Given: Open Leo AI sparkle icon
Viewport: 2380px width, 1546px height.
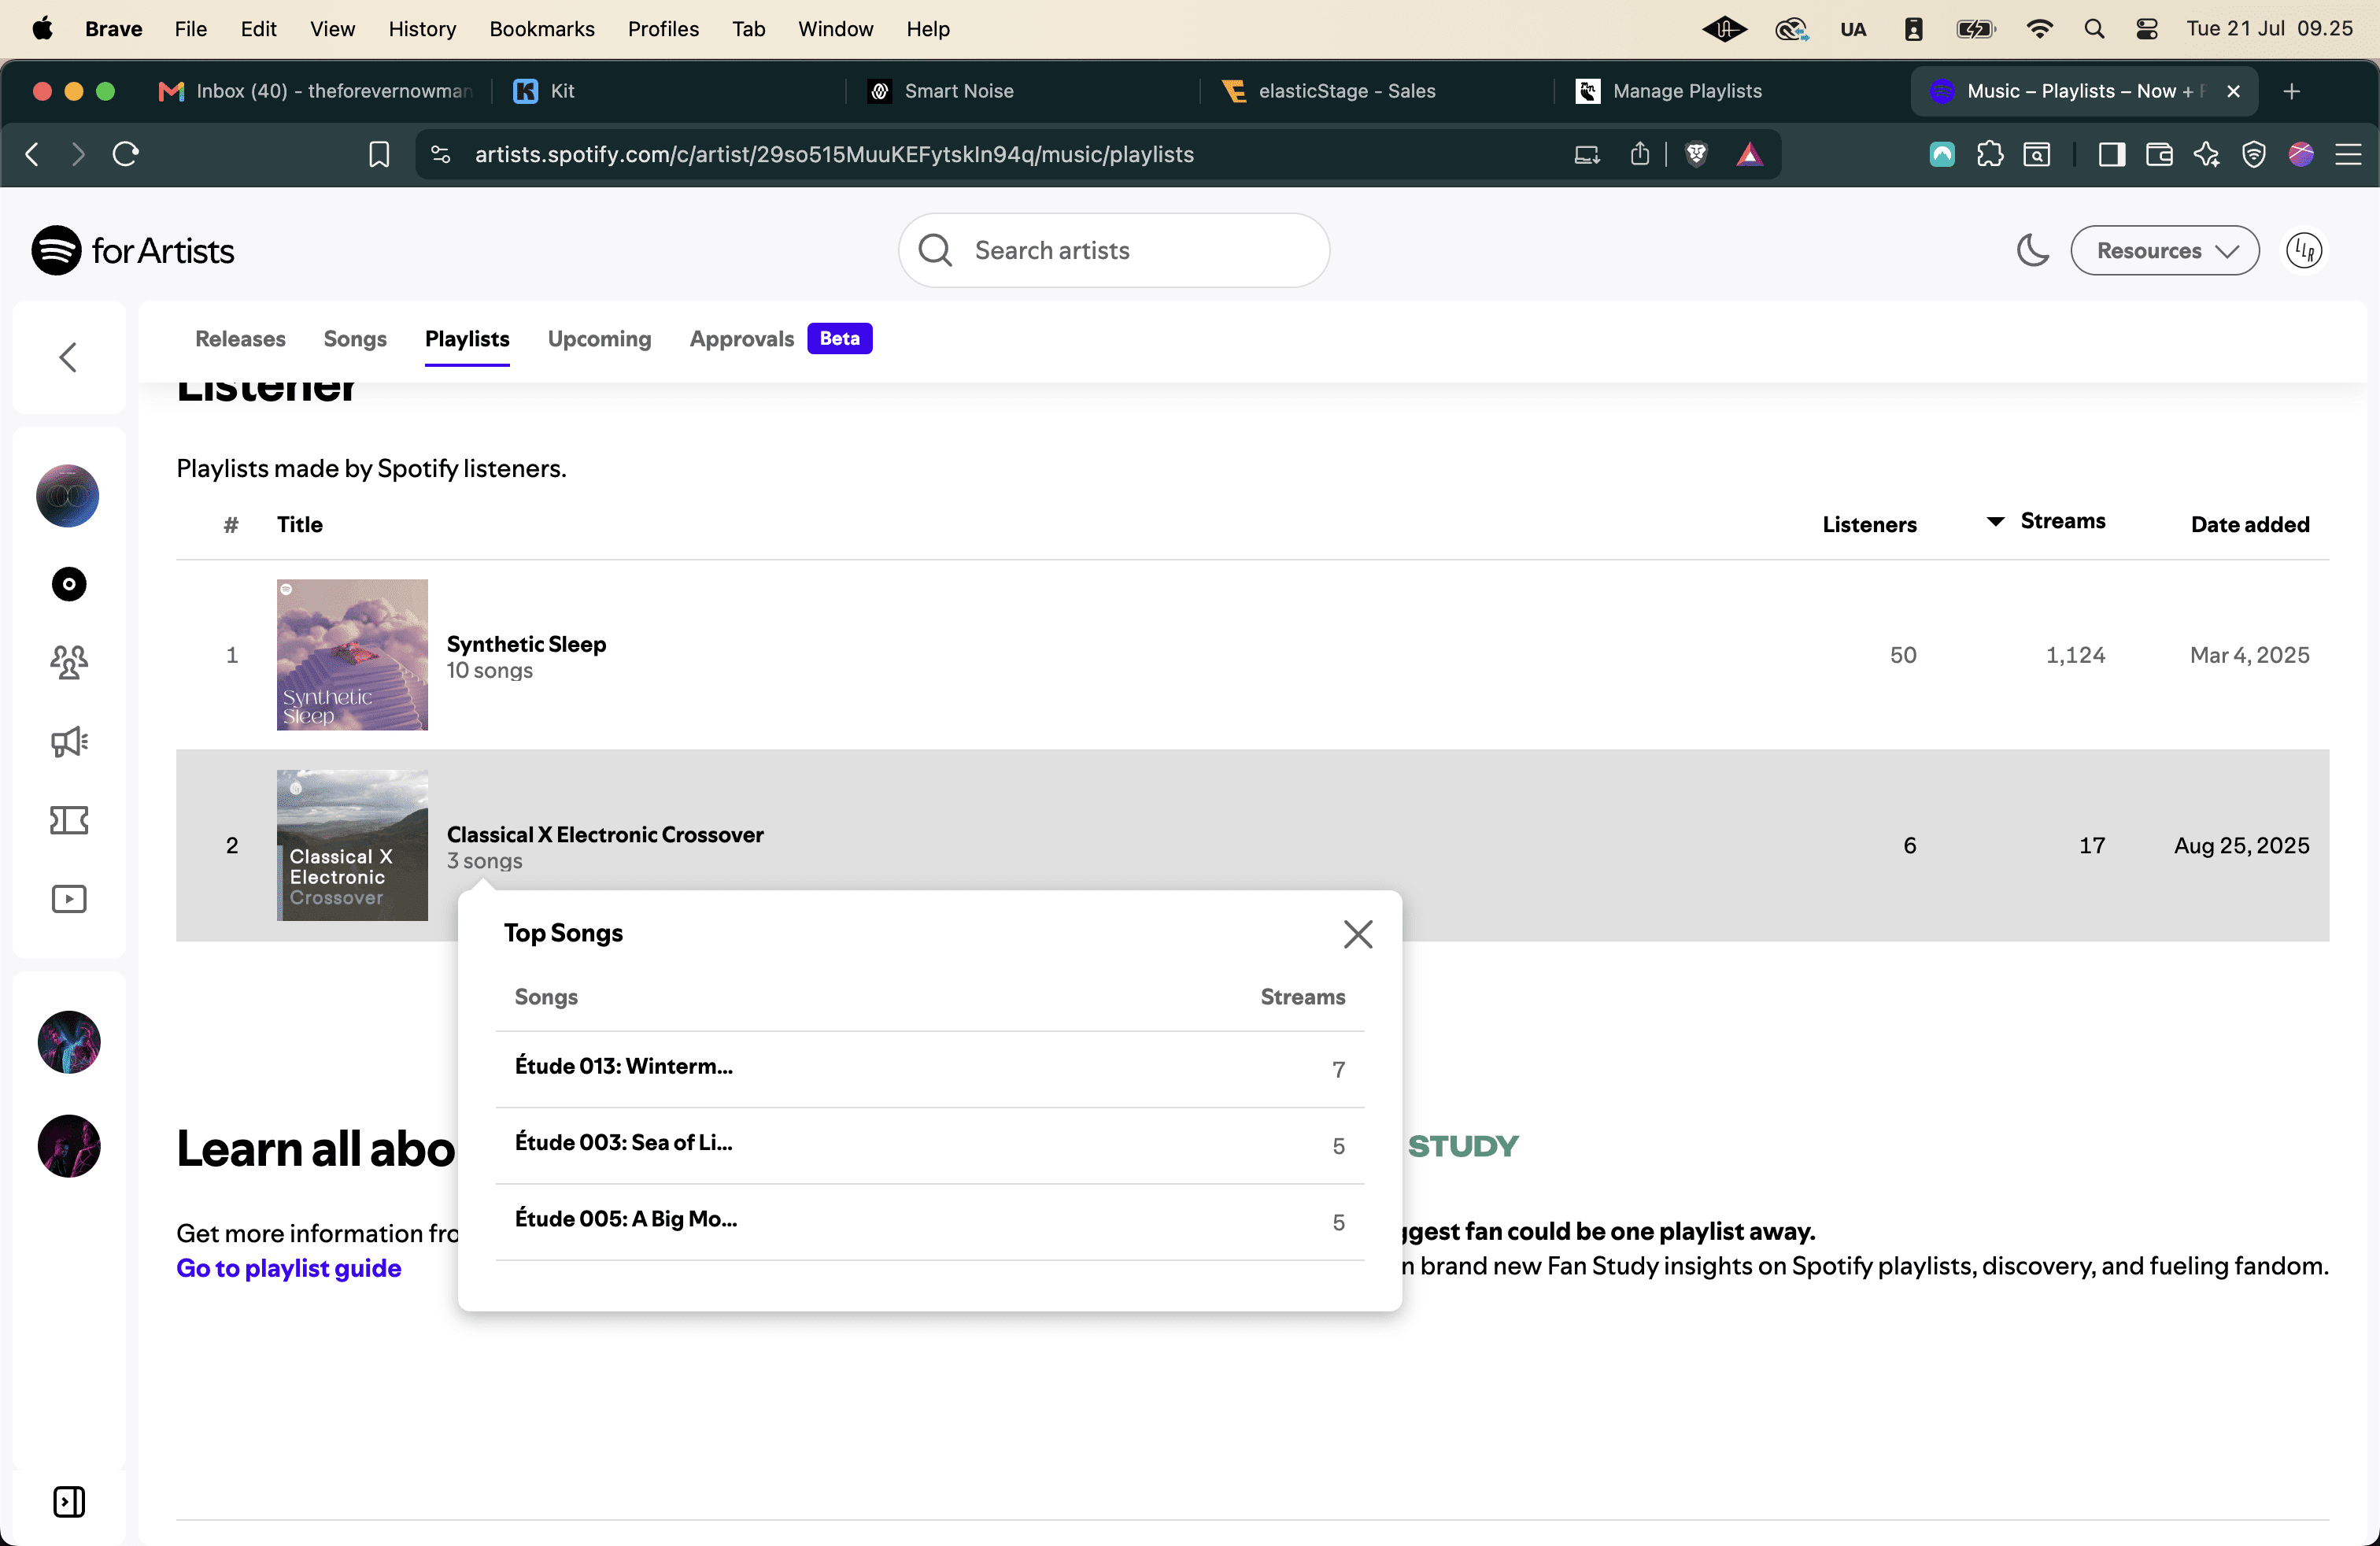Looking at the screenshot, I should point(2206,154).
